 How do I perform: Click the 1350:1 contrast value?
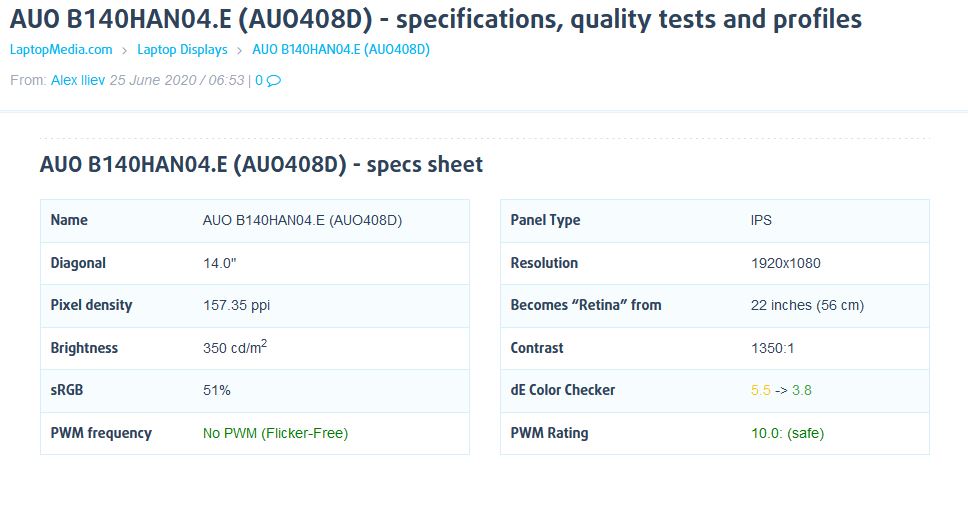(x=772, y=348)
